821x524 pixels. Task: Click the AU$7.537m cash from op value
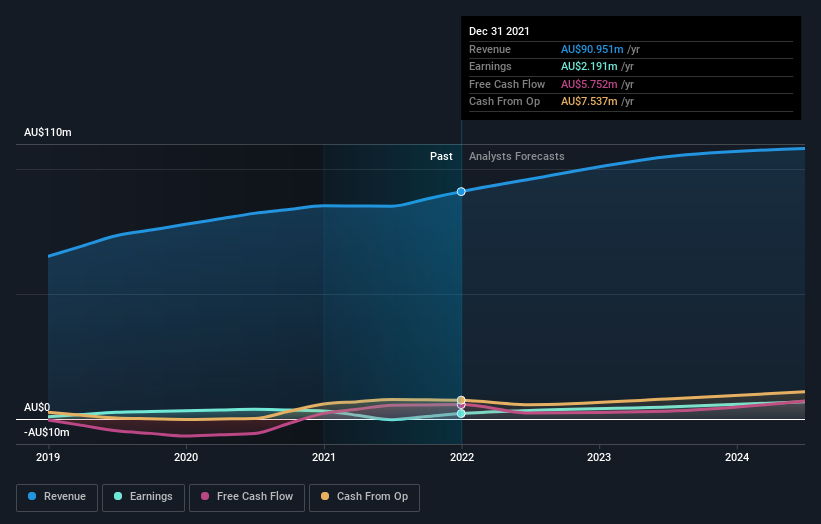click(x=589, y=102)
